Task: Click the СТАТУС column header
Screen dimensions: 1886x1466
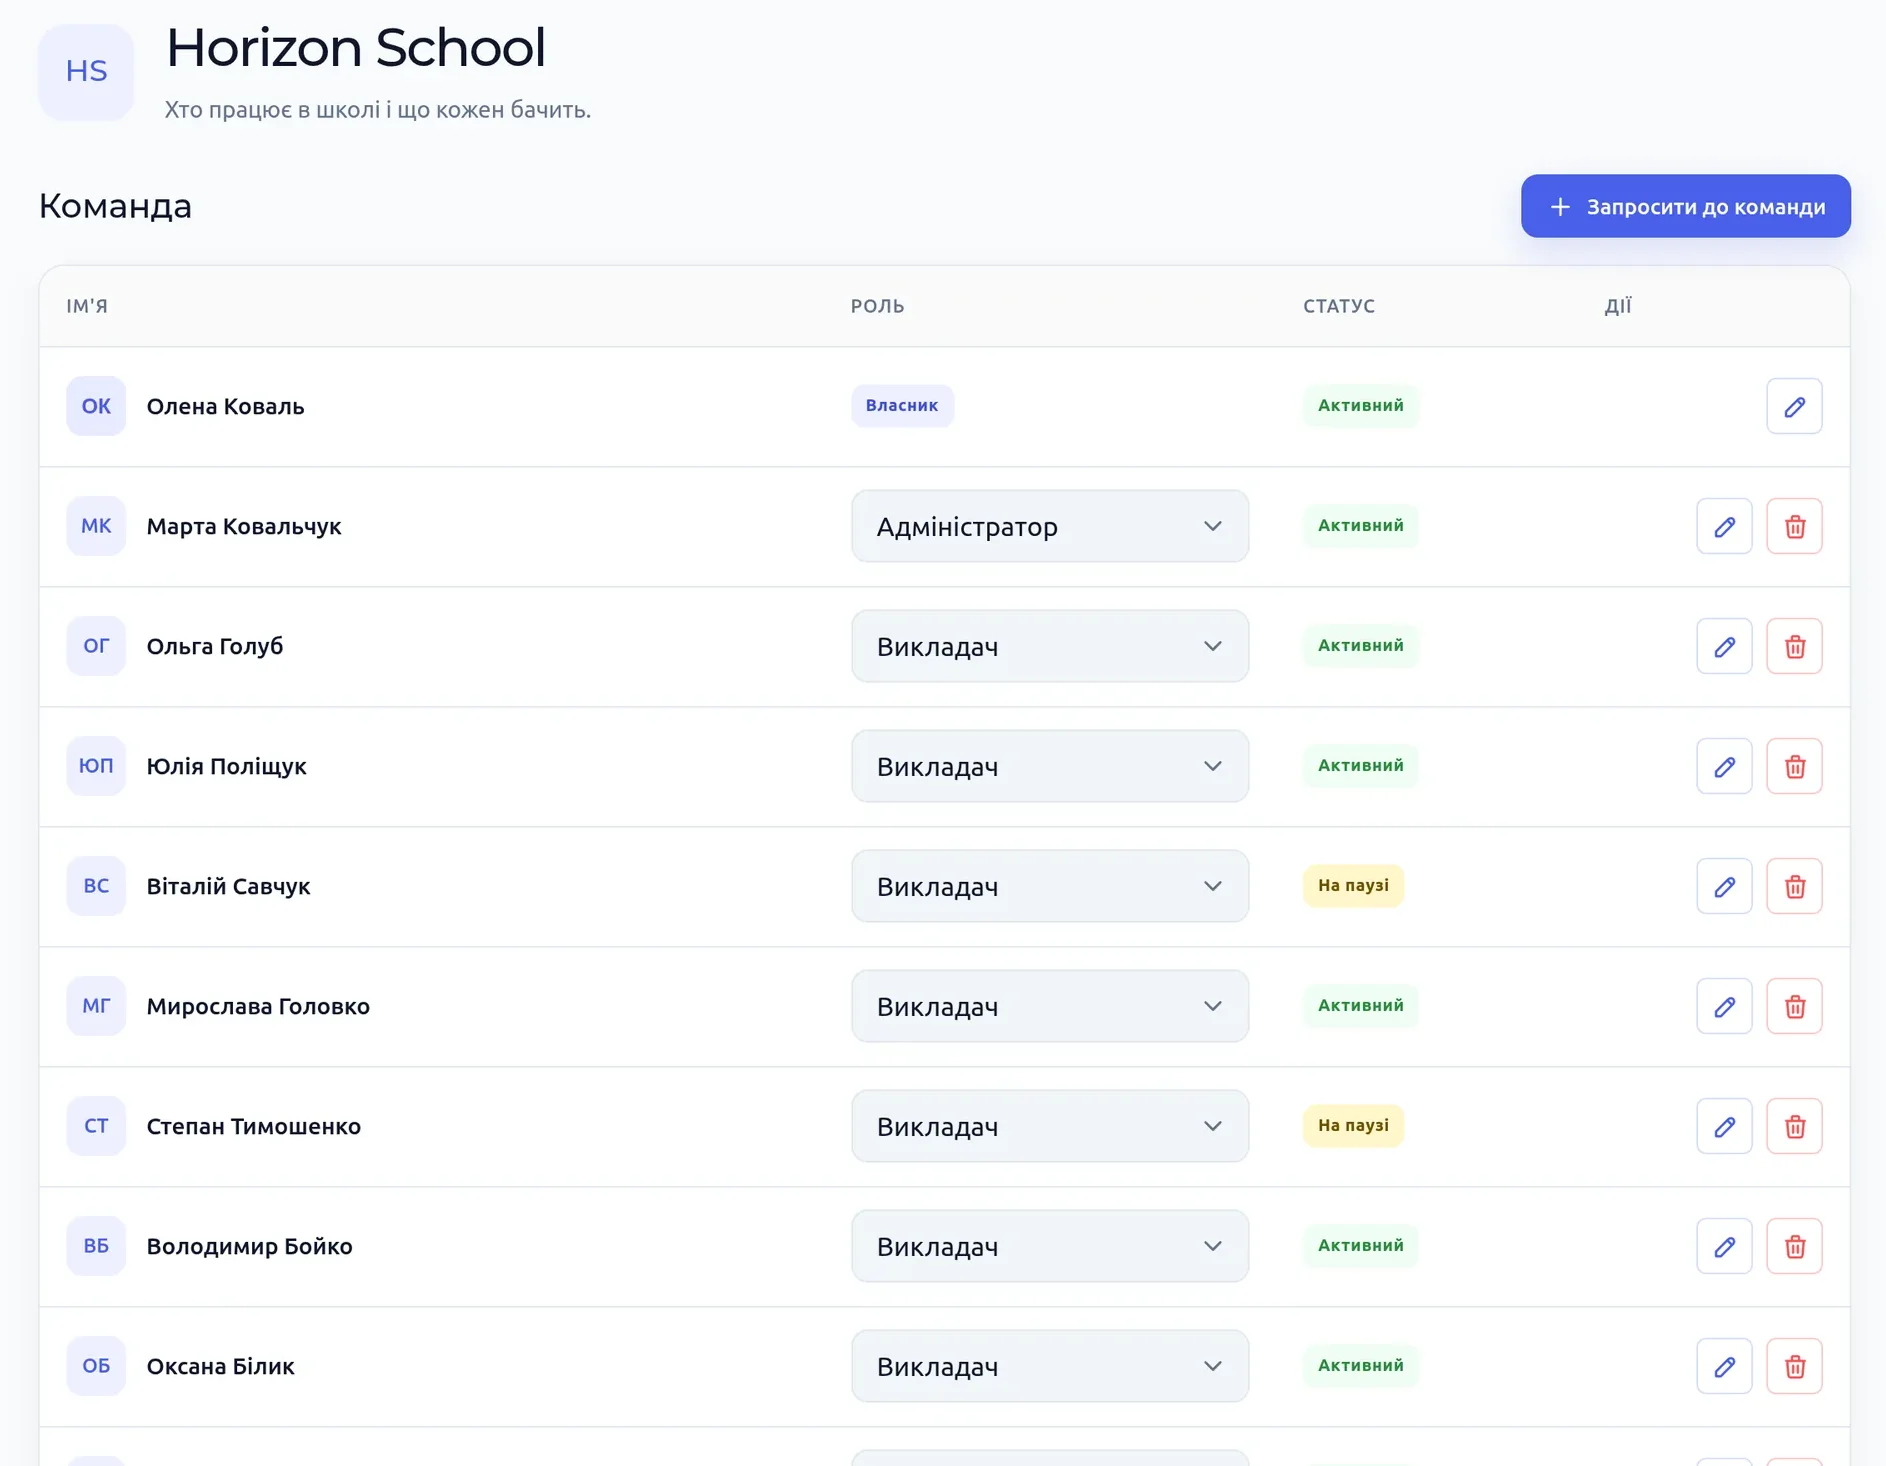Action: pyautogui.click(x=1339, y=306)
